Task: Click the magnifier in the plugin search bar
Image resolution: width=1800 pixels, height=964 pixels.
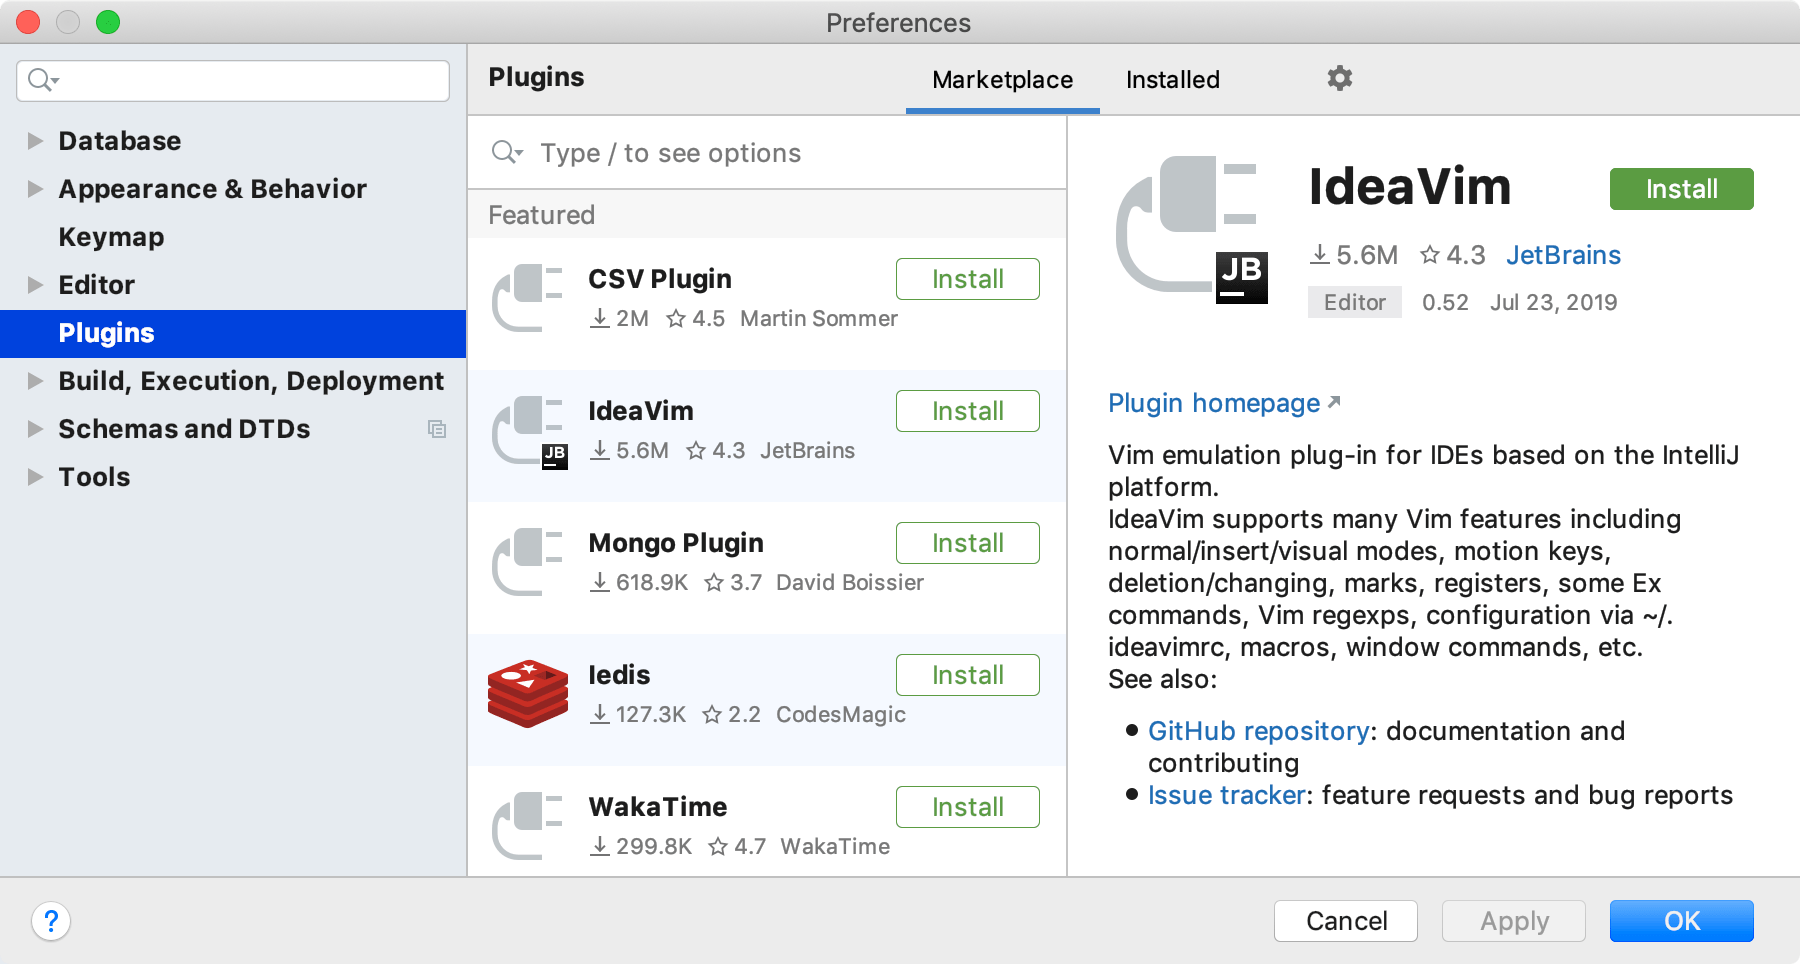Action: pyautogui.click(x=507, y=152)
